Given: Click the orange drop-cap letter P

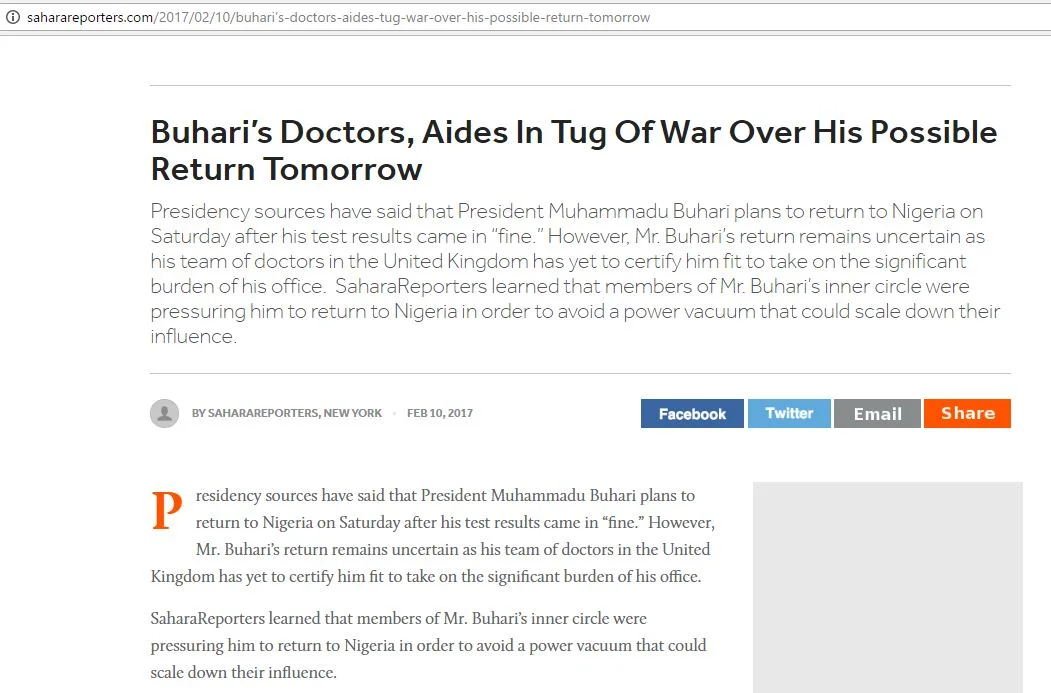Looking at the screenshot, I should [167, 511].
